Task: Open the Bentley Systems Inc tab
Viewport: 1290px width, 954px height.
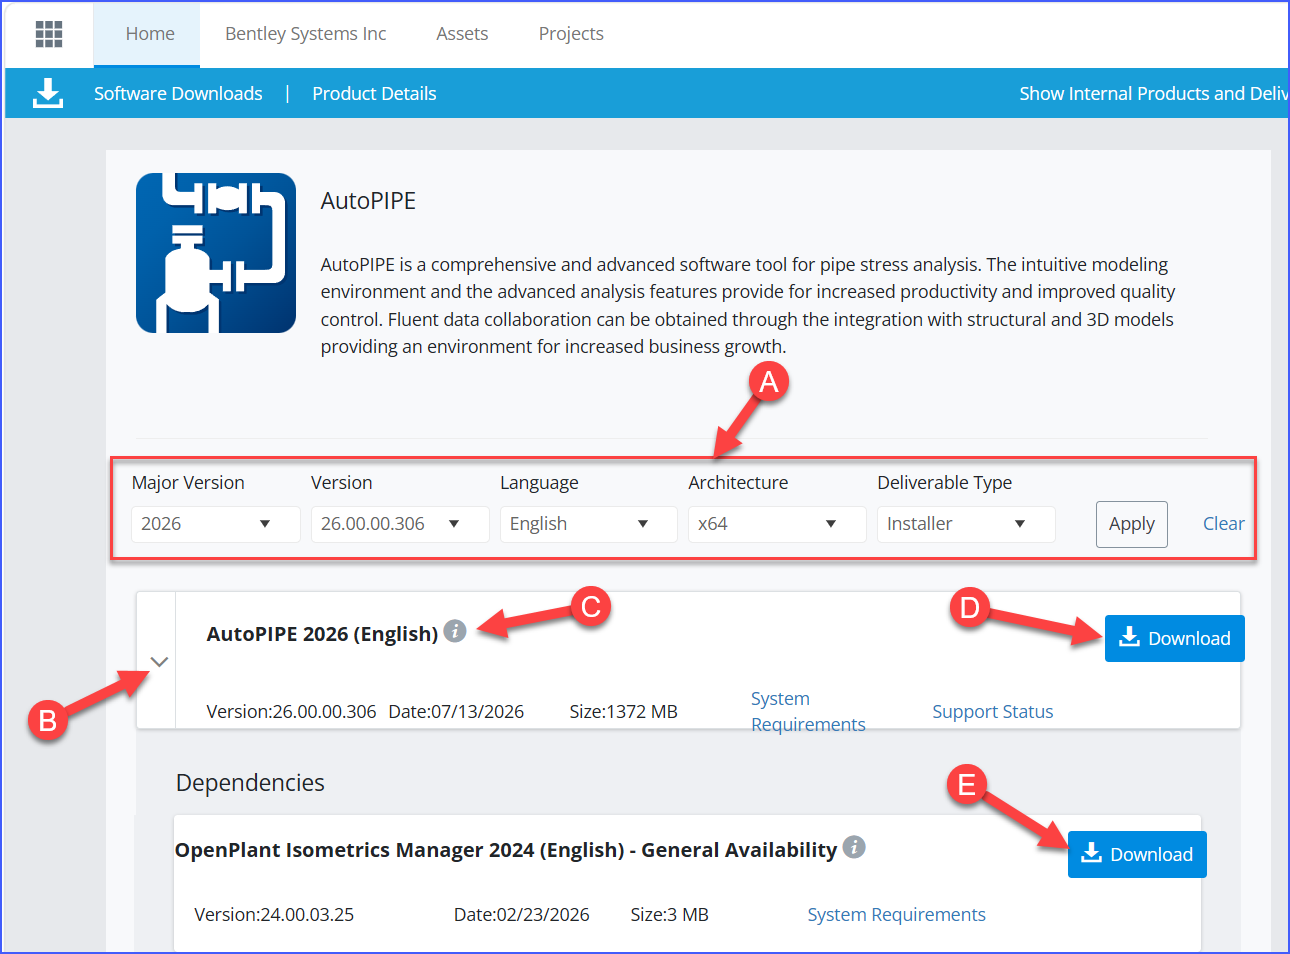Action: point(306,34)
